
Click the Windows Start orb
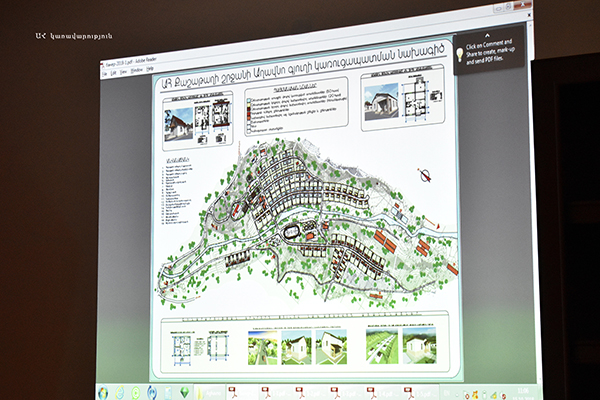(103, 393)
